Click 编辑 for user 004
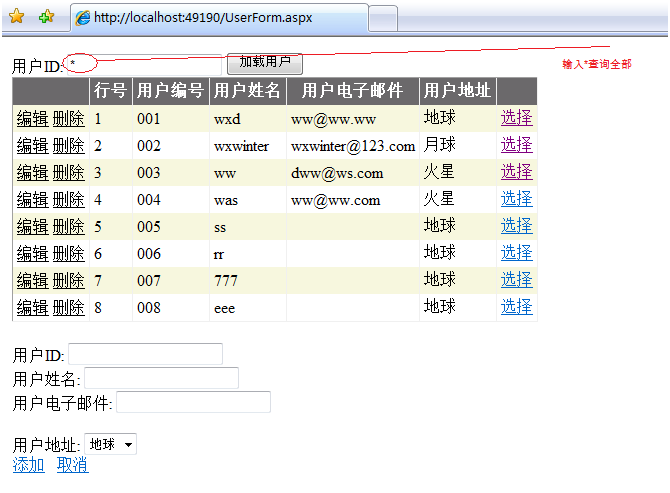Image resolution: width=670 pixels, height=493 pixels. point(32,200)
